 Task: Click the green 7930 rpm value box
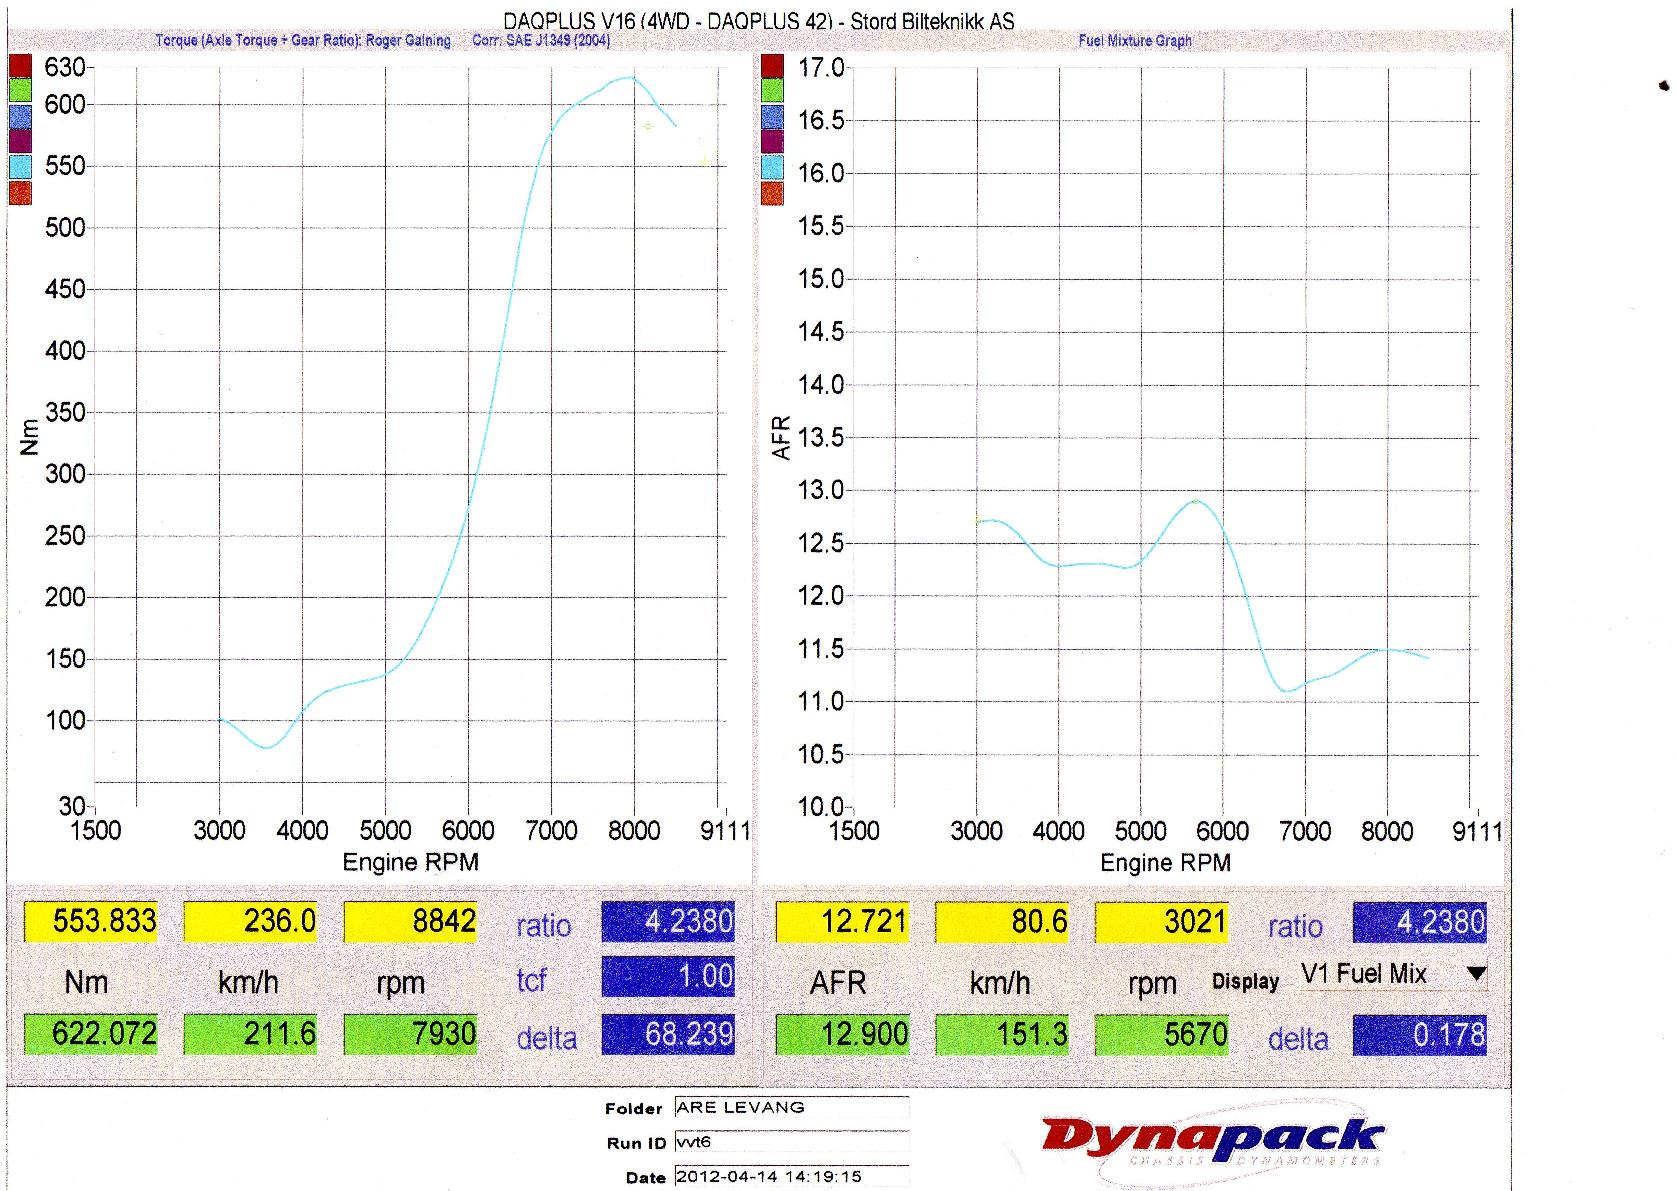pos(411,1033)
